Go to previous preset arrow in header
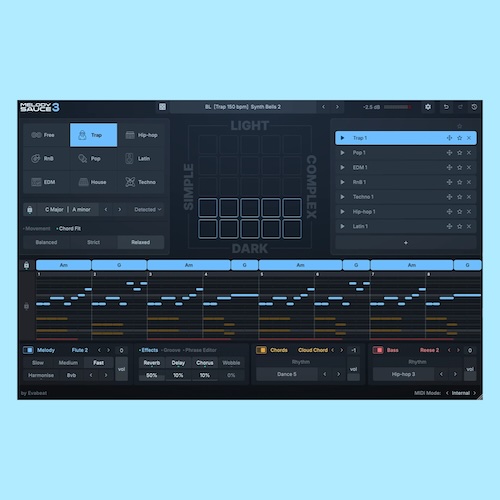 tap(323, 107)
